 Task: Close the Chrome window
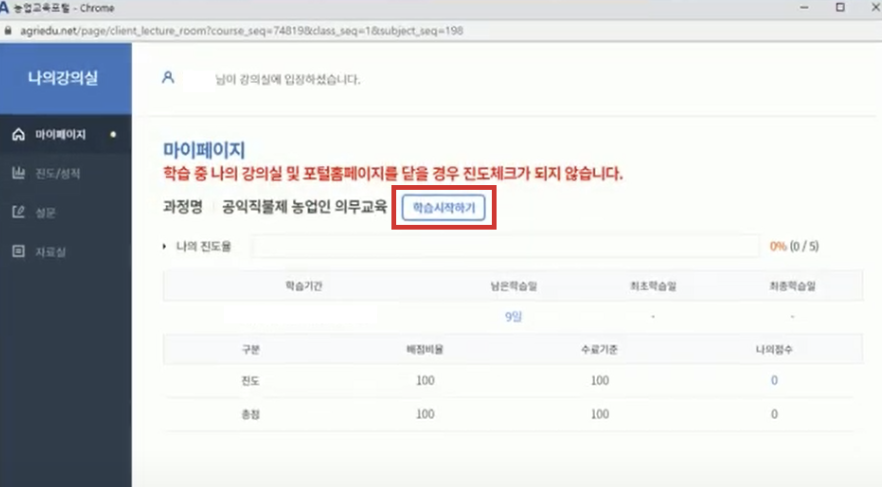coord(875,7)
